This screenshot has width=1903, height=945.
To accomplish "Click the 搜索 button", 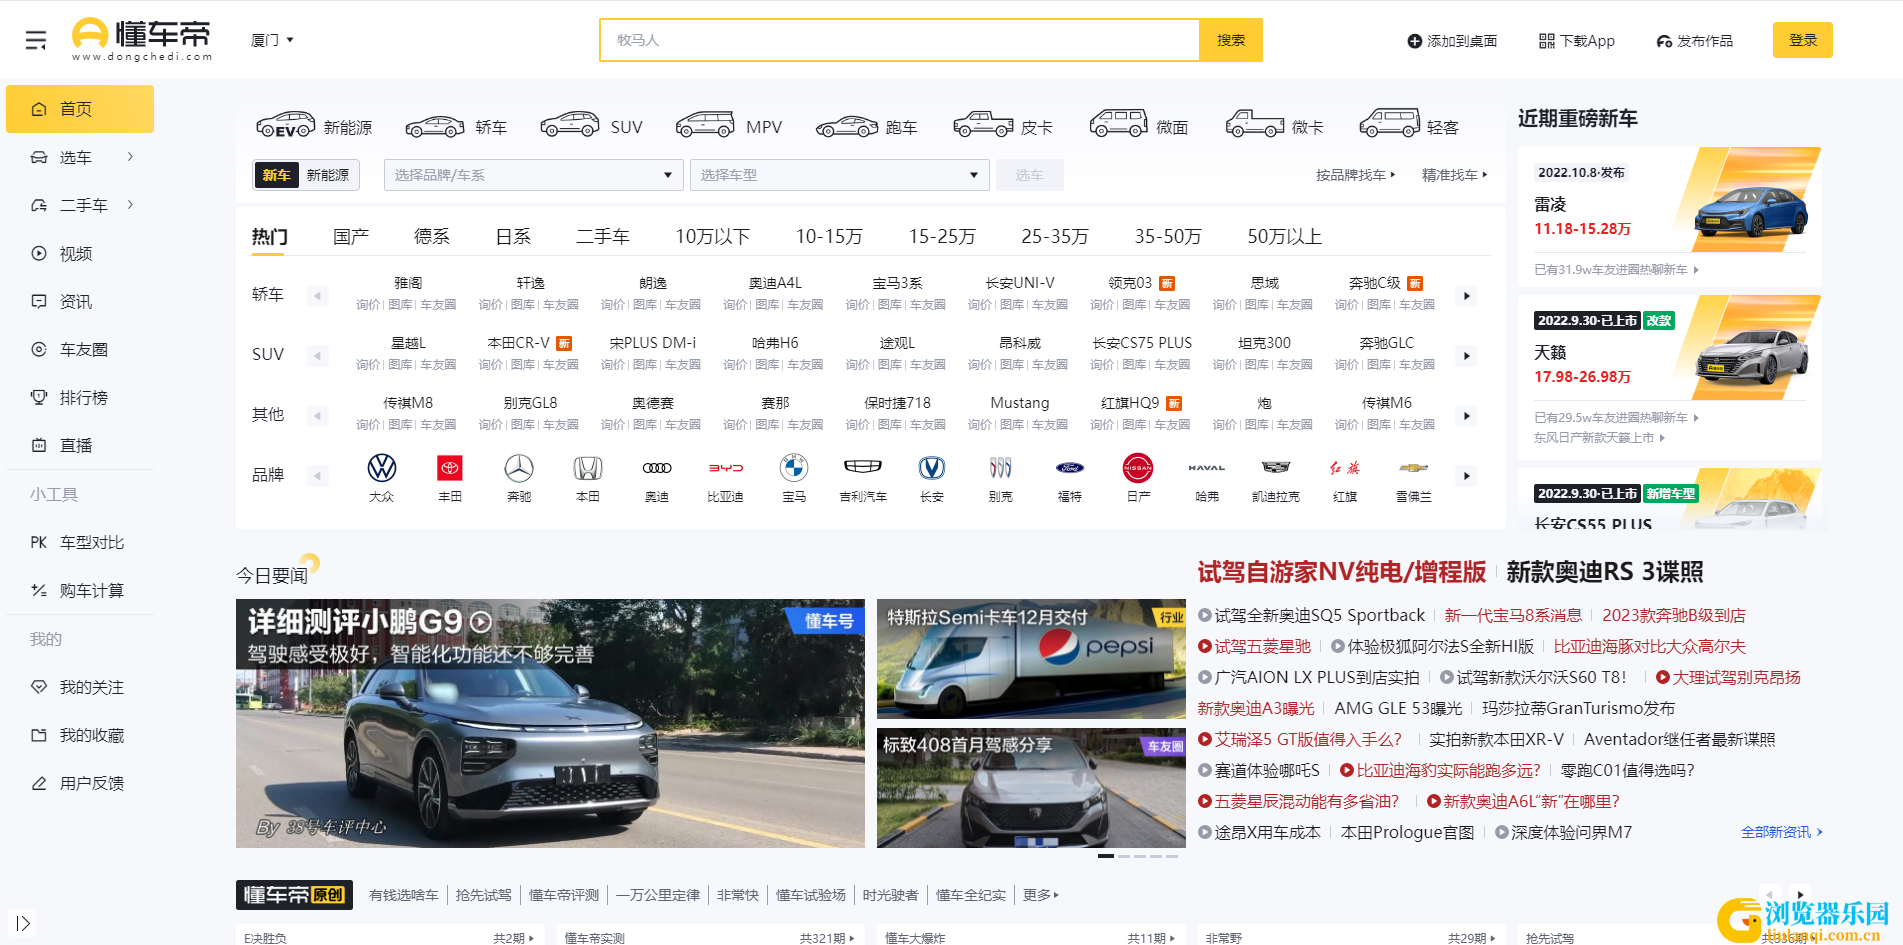I will tap(1231, 40).
